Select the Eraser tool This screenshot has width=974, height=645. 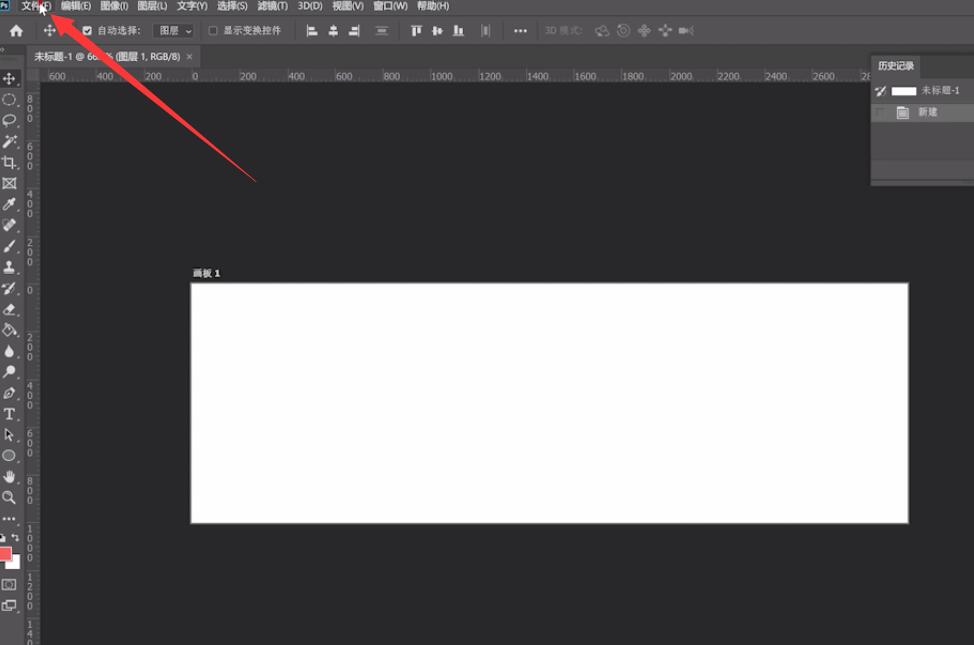coord(9,309)
